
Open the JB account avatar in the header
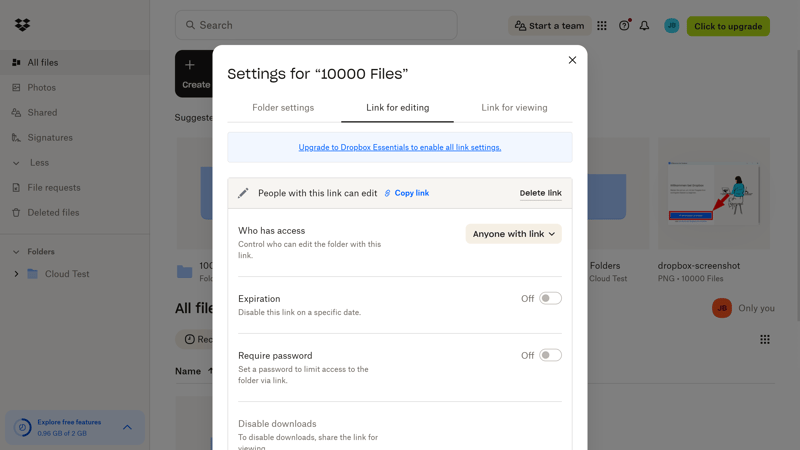point(671,26)
